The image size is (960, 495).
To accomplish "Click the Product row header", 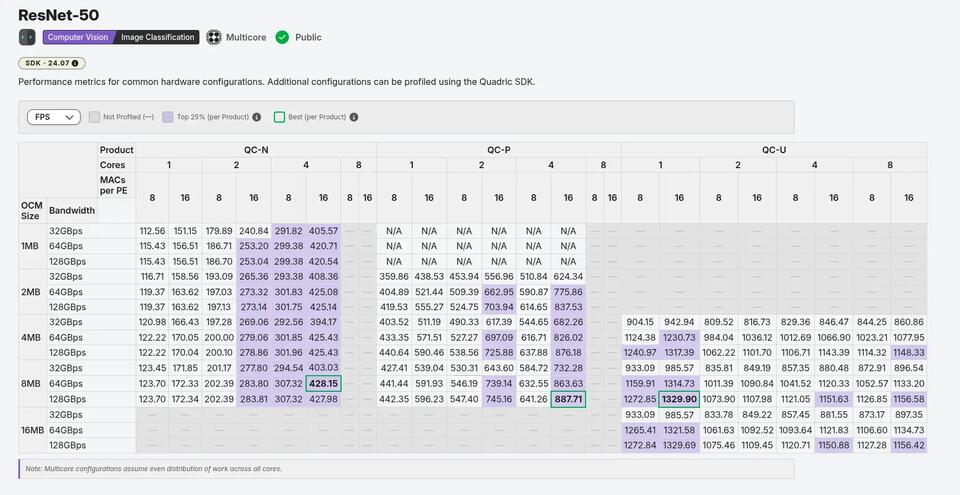I will [x=116, y=150].
